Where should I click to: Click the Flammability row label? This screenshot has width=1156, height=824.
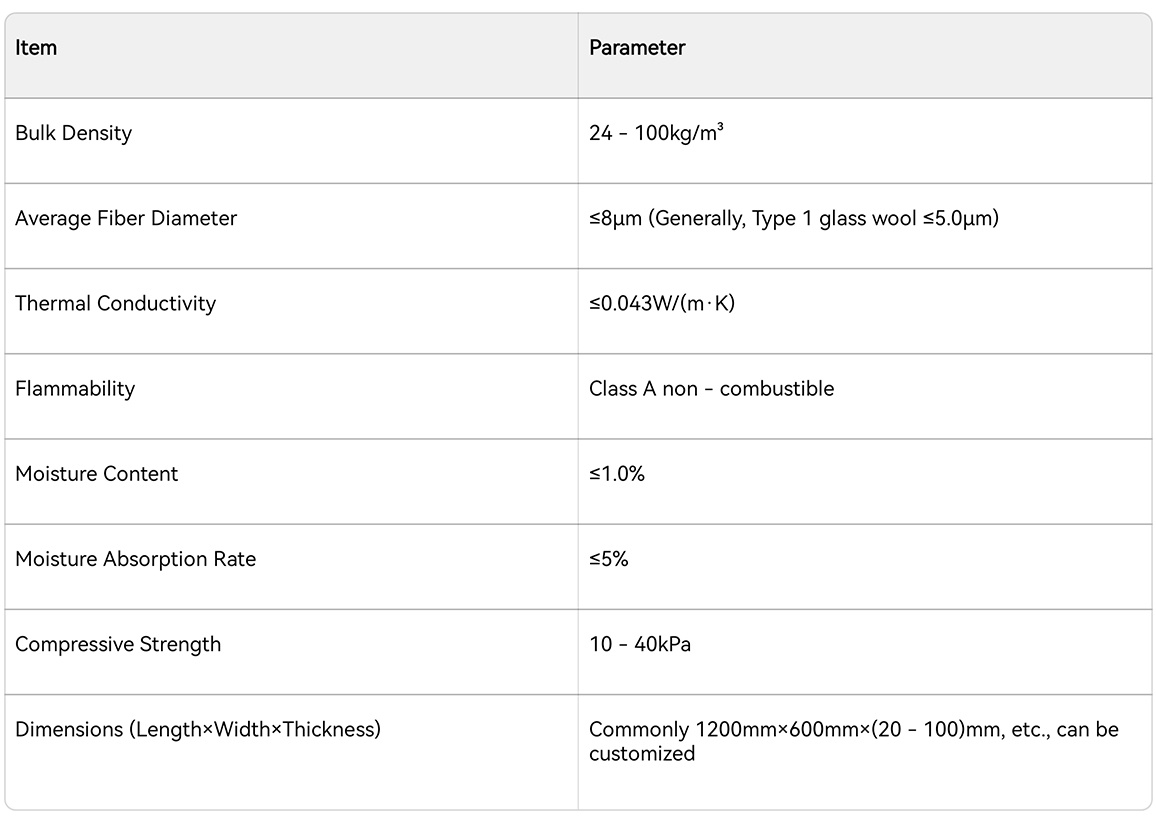point(75,388)
